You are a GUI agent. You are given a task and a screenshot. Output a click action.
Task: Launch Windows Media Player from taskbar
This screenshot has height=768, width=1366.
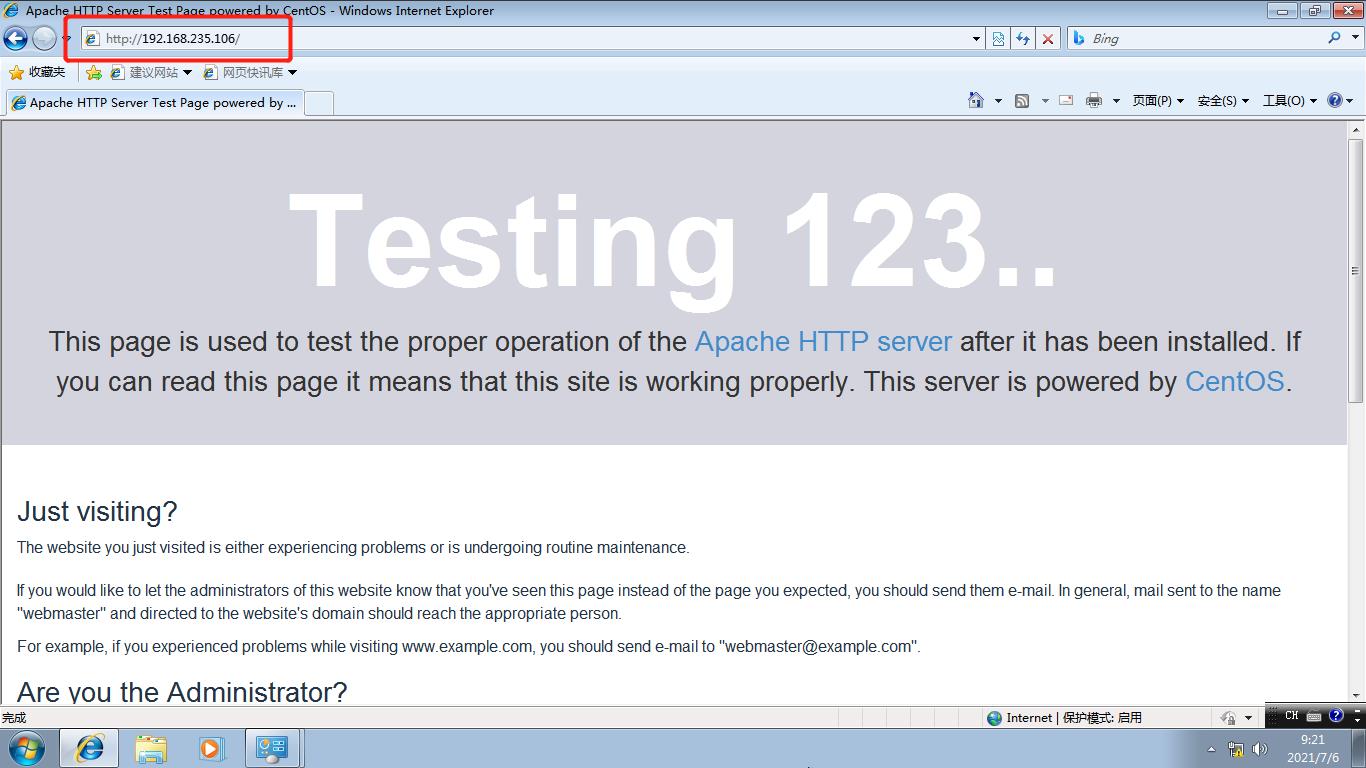(x=212, y=748)
